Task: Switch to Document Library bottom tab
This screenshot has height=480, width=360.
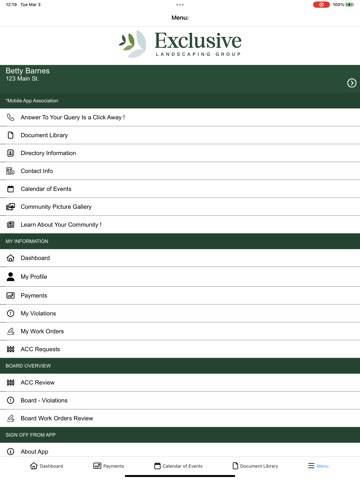Action: (x=255, y=466)
